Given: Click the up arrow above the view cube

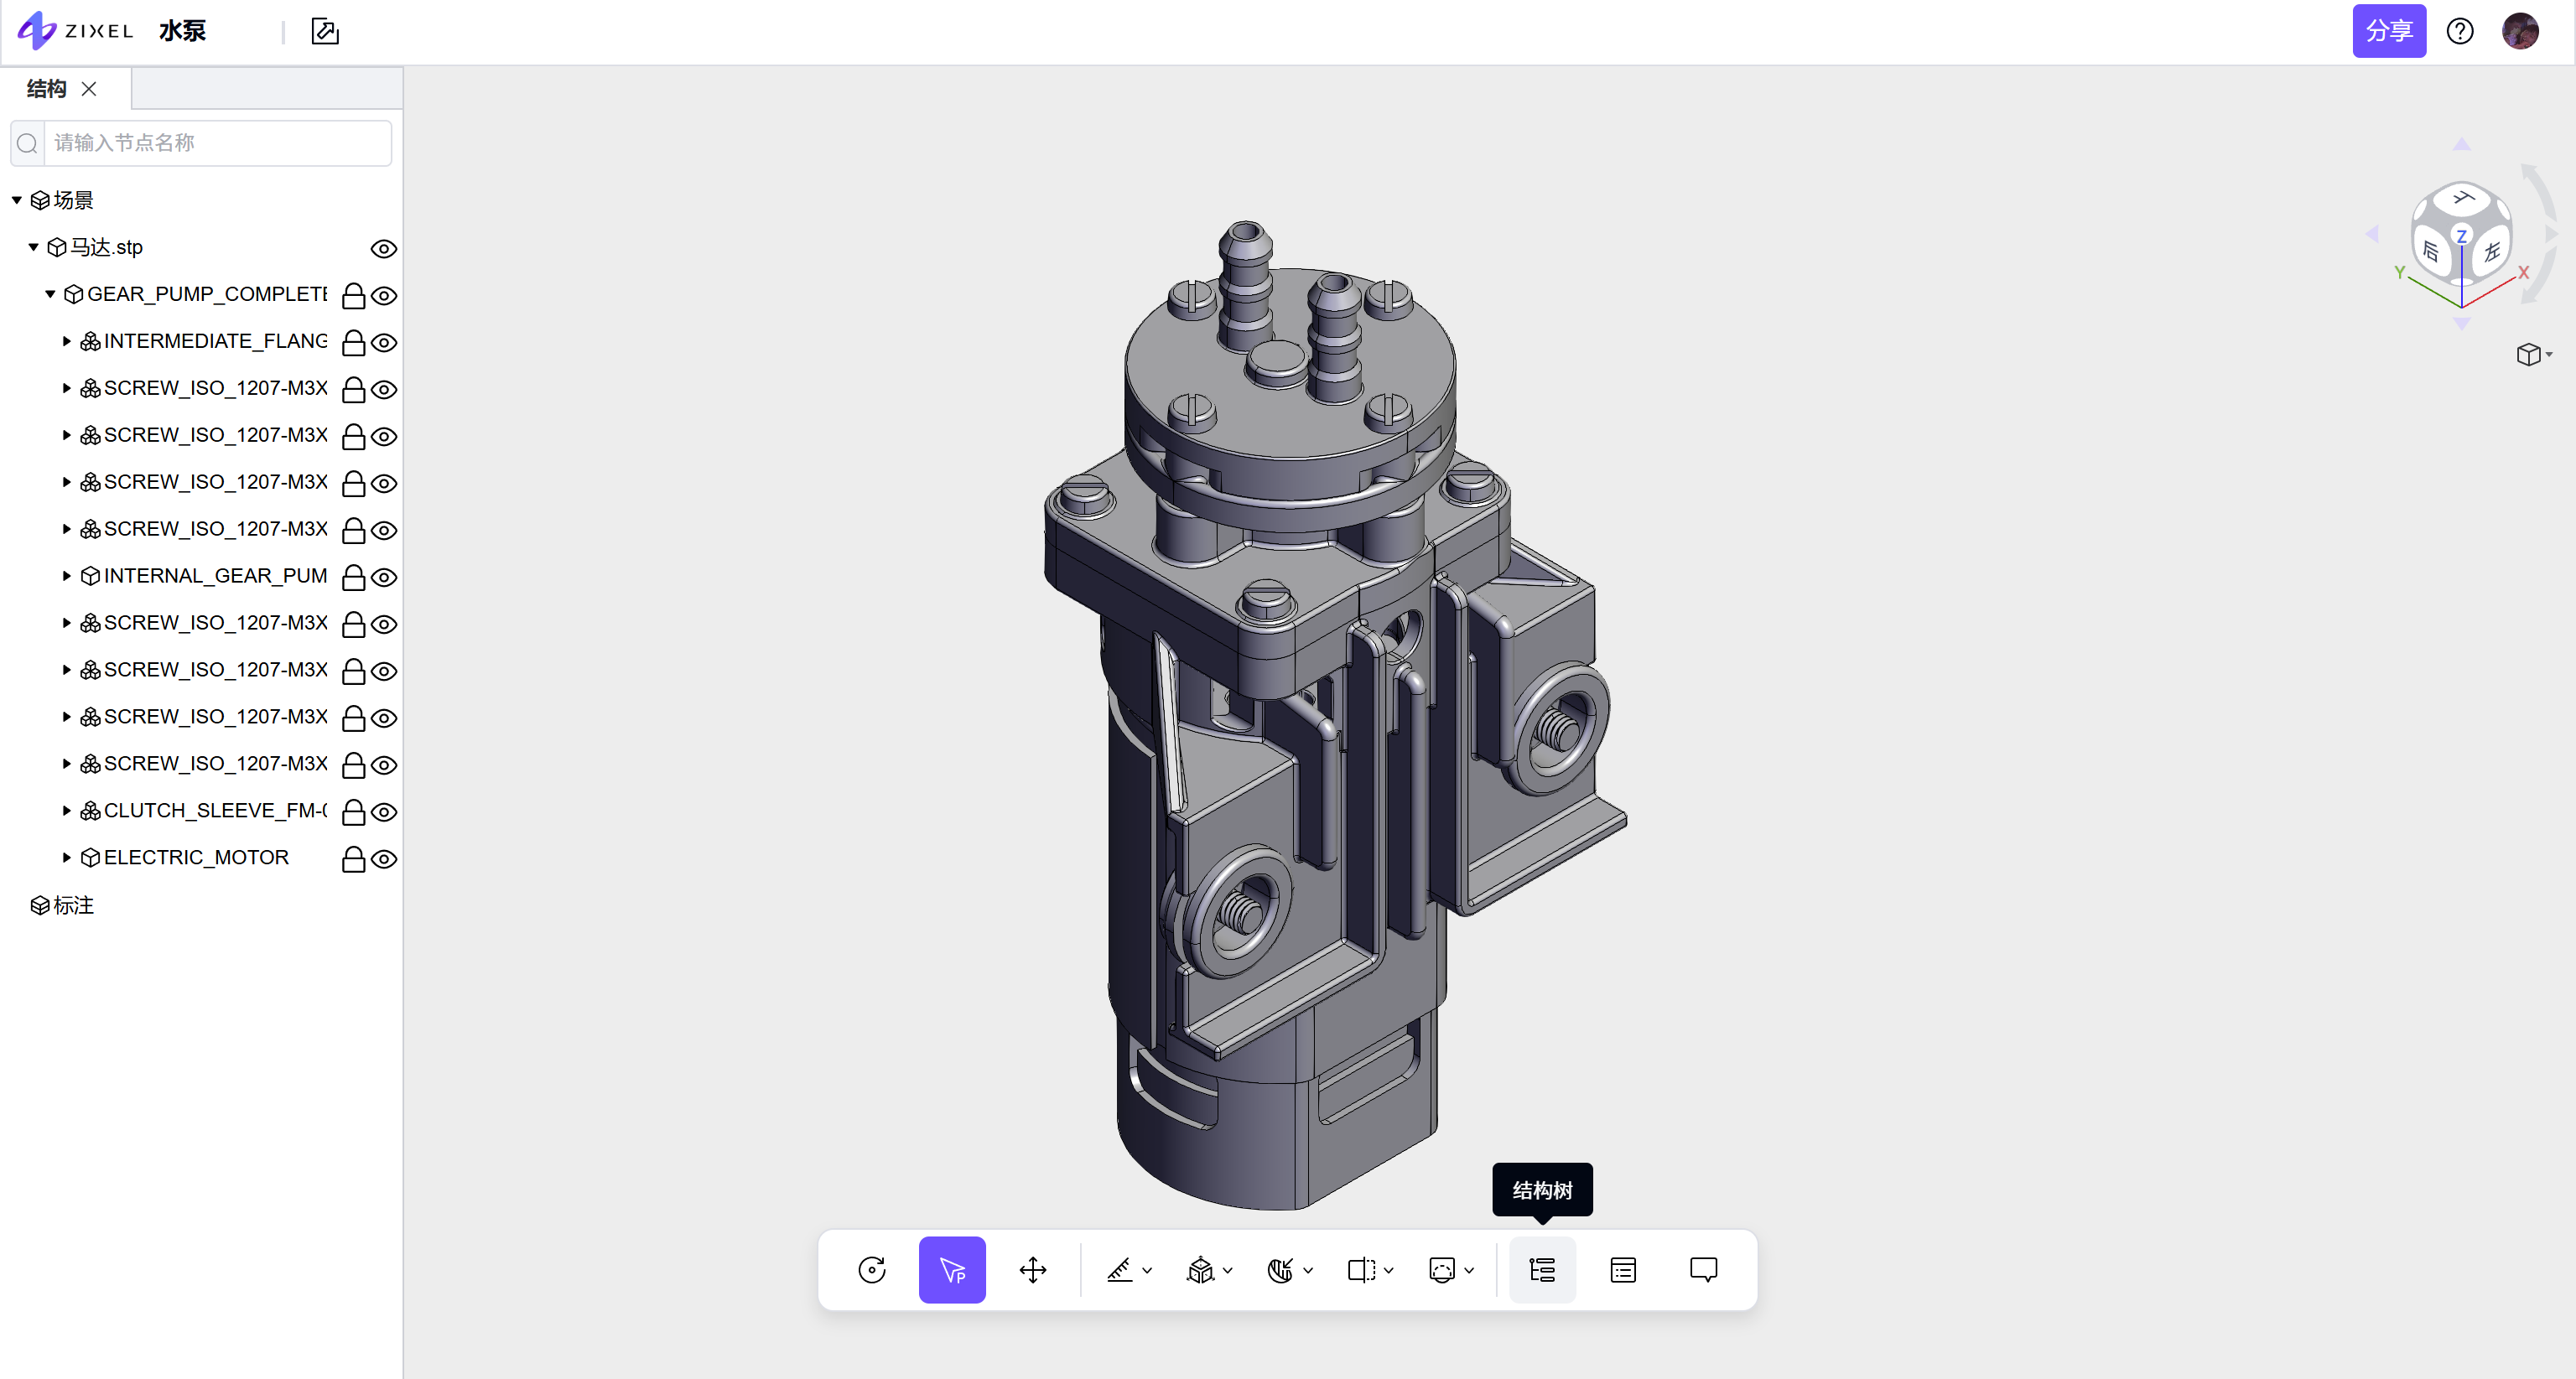Looking at the screenshot, I should [2462, 145].
